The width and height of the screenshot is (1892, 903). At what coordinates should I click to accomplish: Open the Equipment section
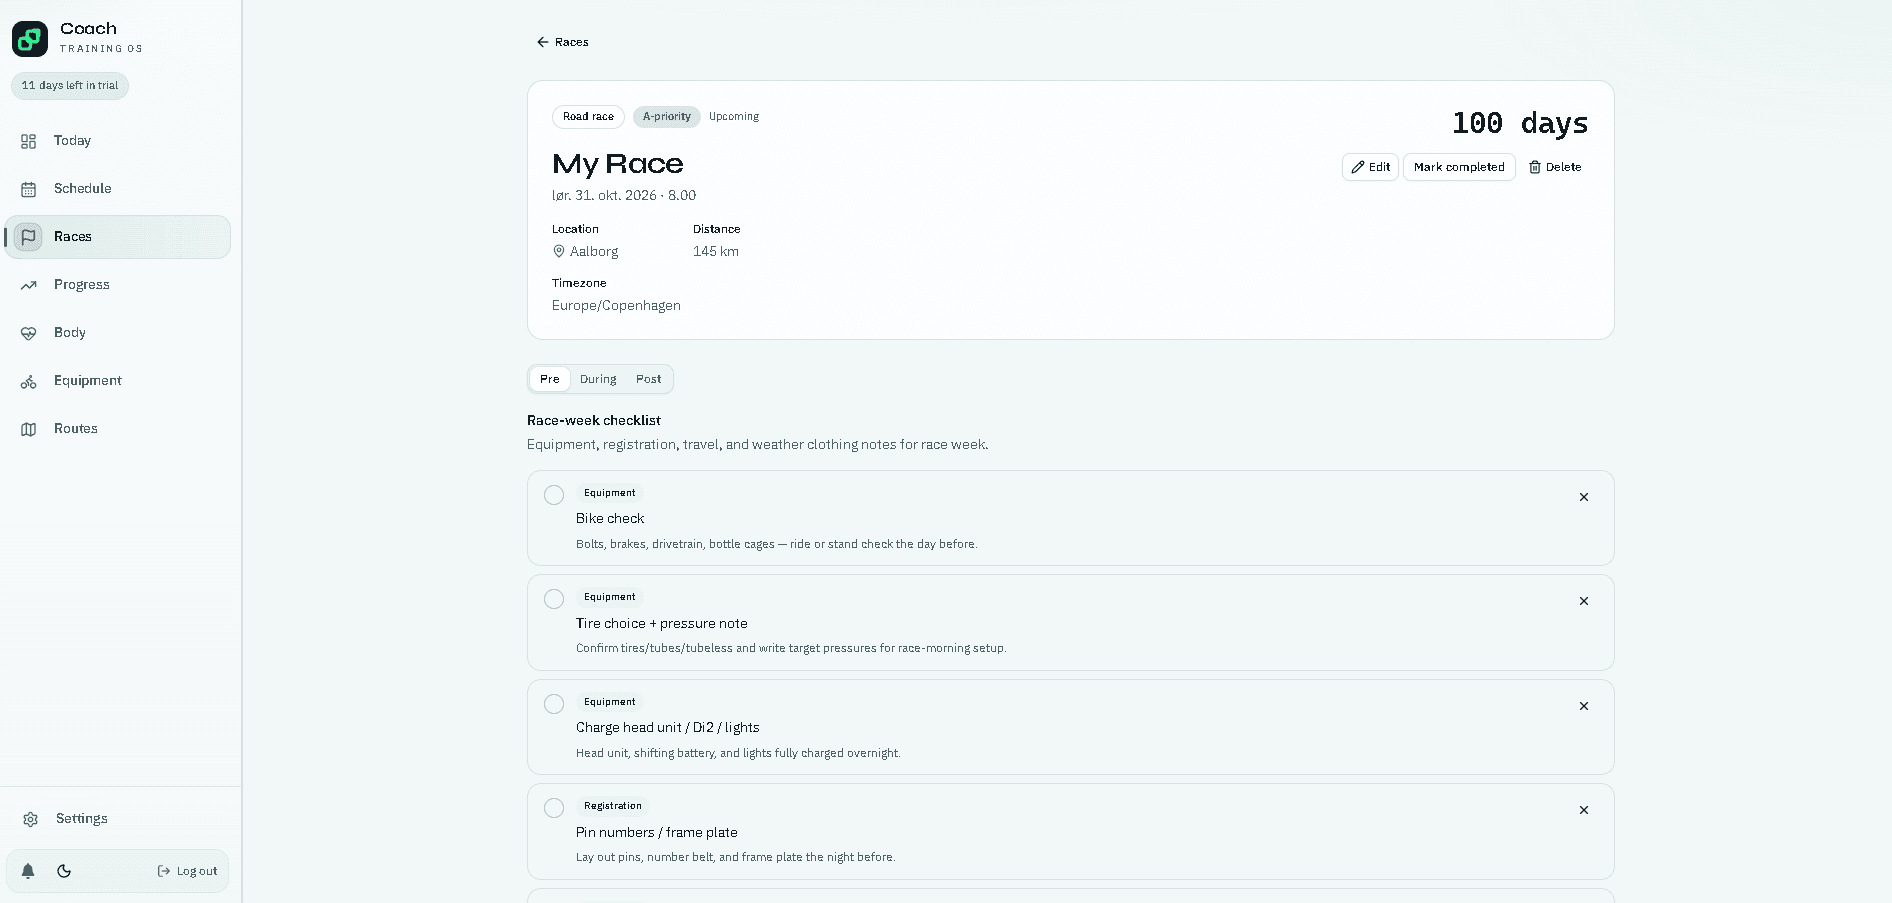[117, 381]
